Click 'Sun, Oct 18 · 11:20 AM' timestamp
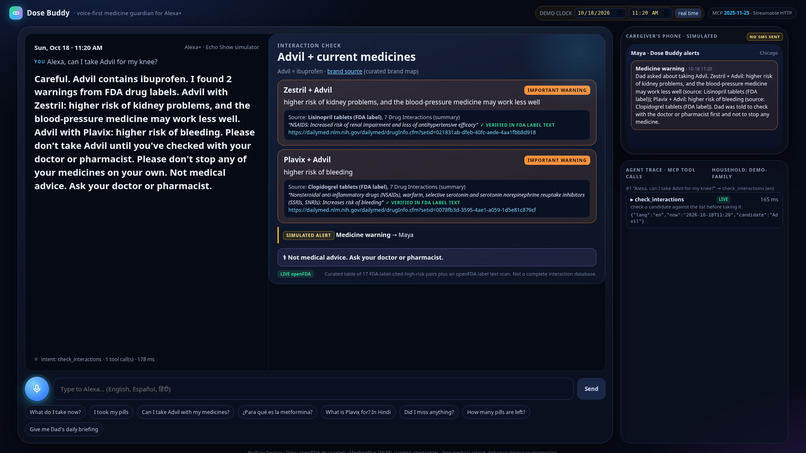Image resolution: width=806 pixels, height=453 pixels. [68, 48]
